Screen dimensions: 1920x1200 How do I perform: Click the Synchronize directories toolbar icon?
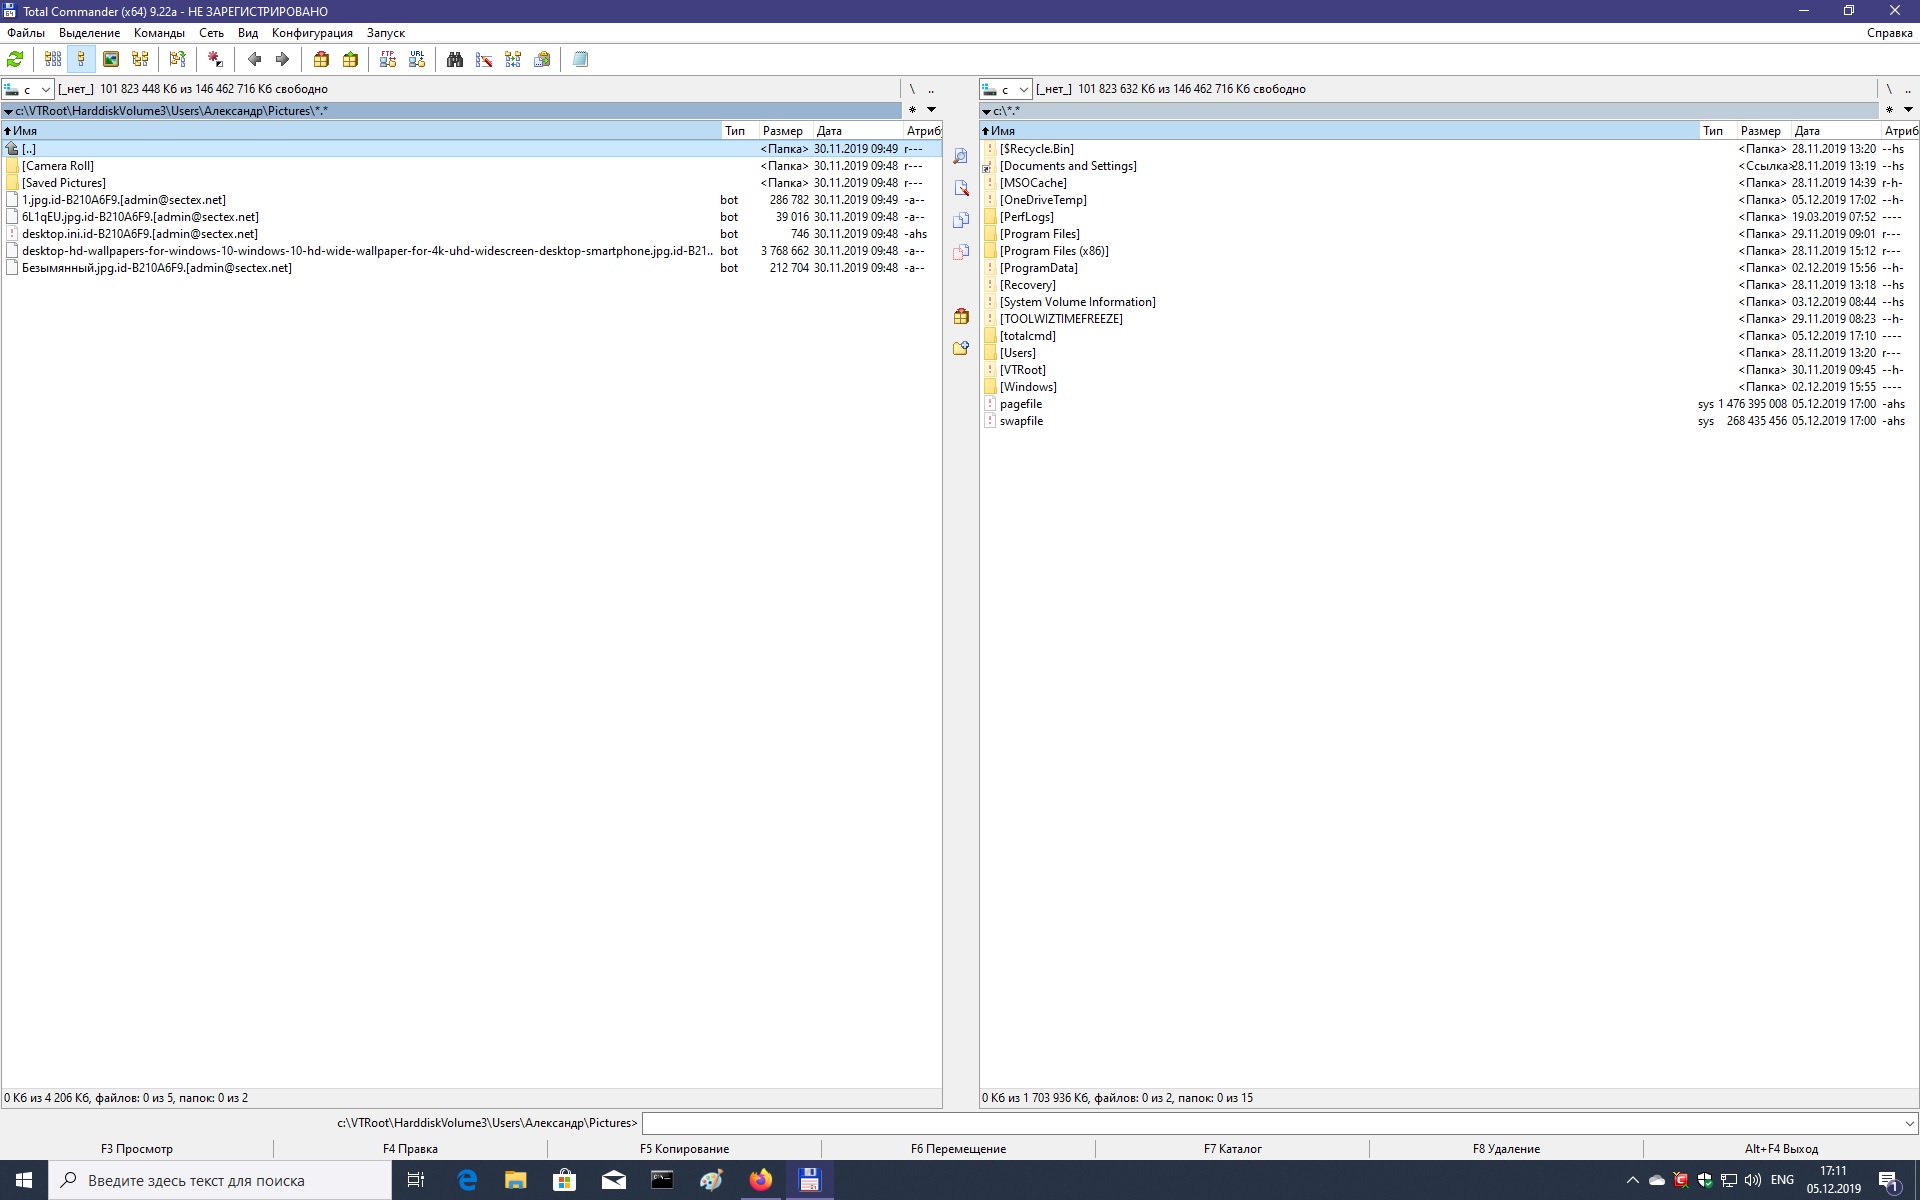tap(513, 60)
